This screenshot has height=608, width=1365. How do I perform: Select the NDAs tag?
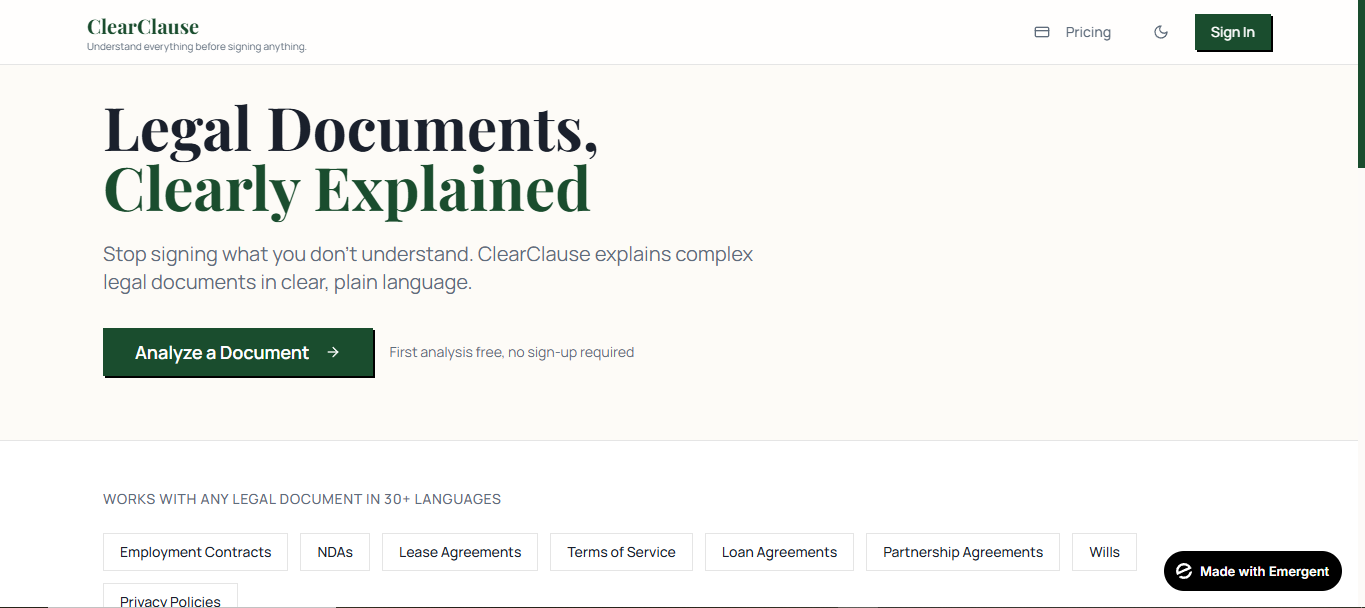click(x=335, y=552)
